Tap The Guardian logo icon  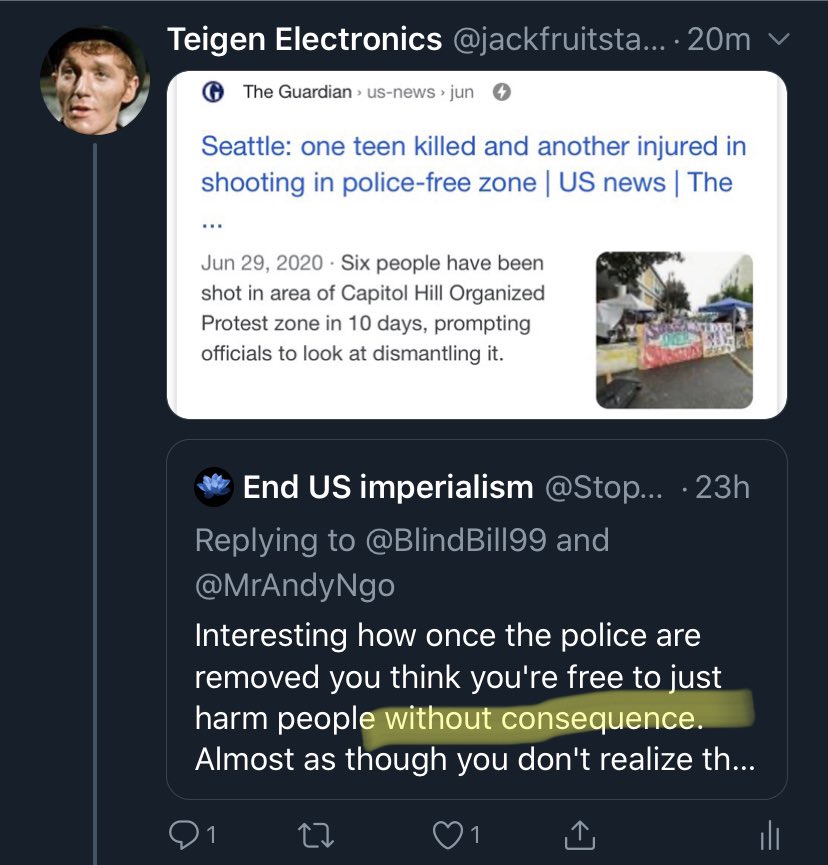[212, 92]
